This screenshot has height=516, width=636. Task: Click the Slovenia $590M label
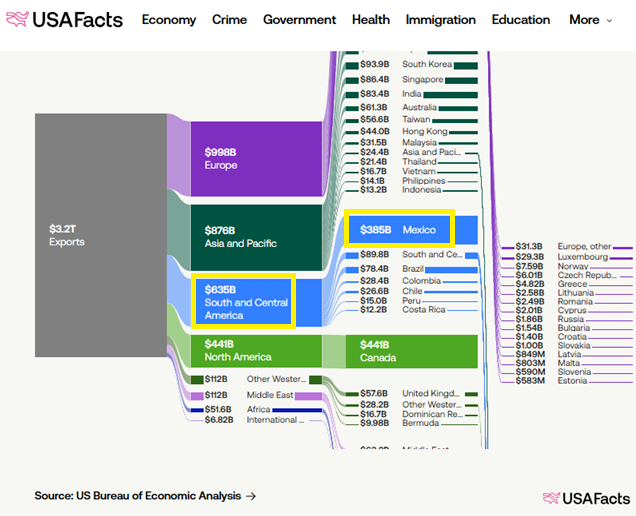(553, 372)
